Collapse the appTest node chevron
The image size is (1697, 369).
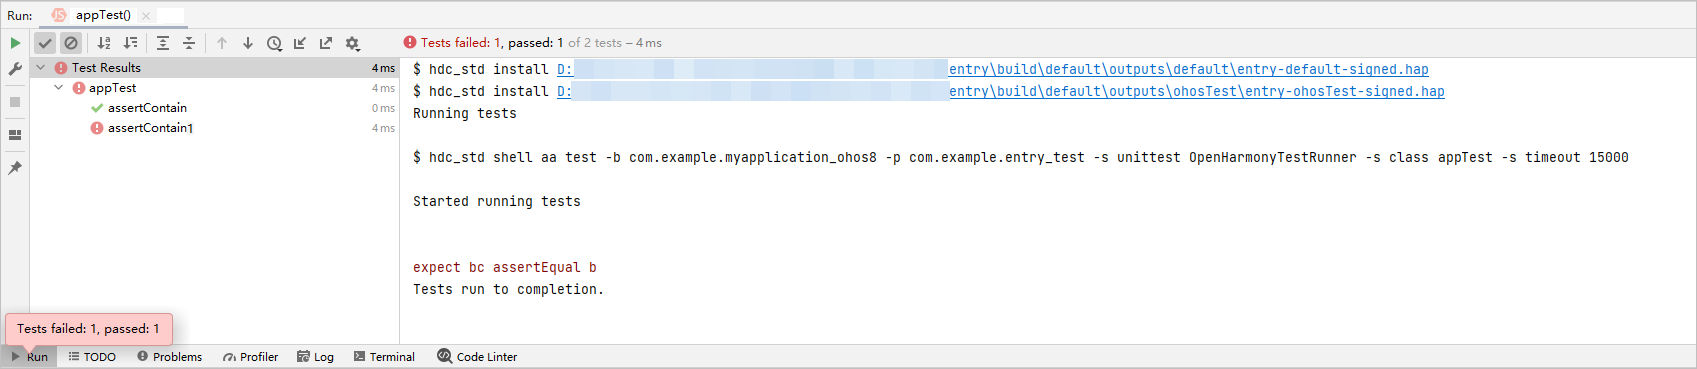(x=59, y=88)
